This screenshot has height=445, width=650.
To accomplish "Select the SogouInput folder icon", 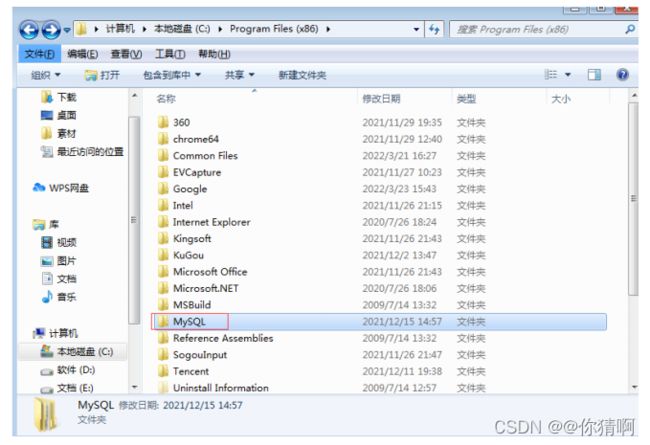I will [163, 355].
